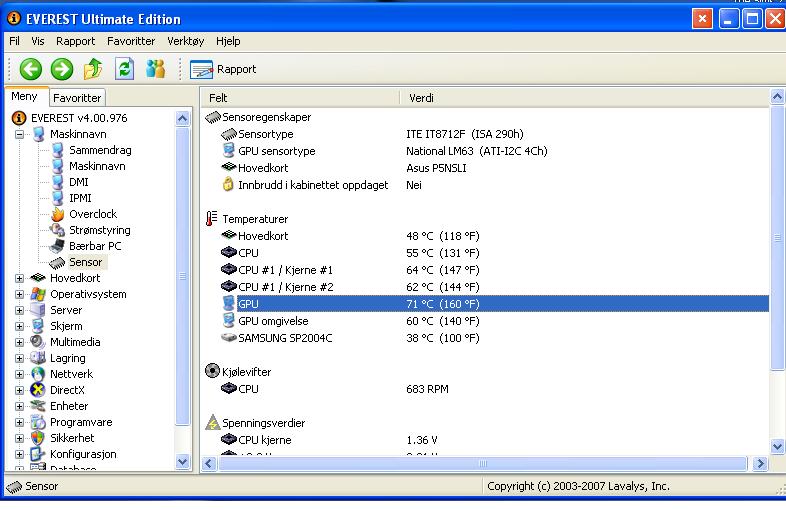Image resolution: width=786 pixels, height=510 pixels.
Task: Expand the Nettverk tree node
Action: point(19,375)
